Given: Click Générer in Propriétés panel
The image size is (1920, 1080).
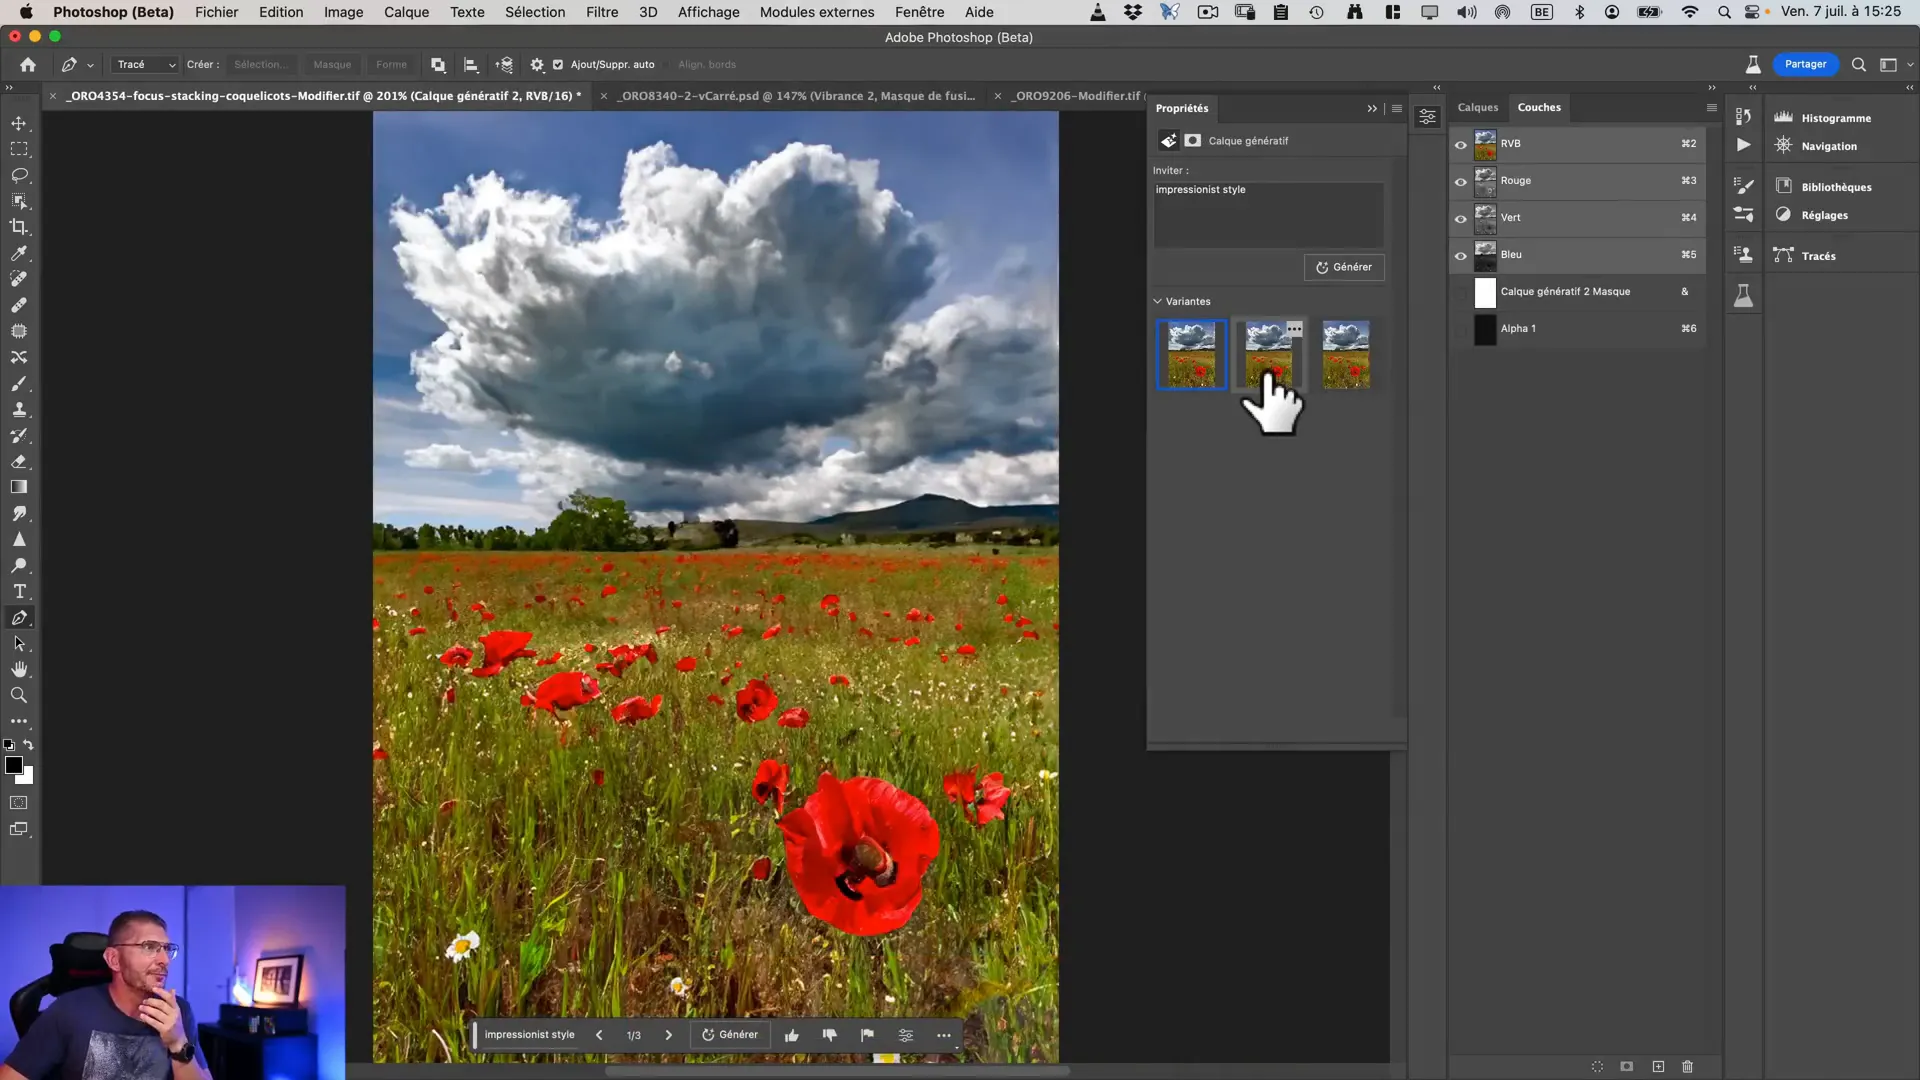Looking at the screenshot, I should pos(1344,267).
